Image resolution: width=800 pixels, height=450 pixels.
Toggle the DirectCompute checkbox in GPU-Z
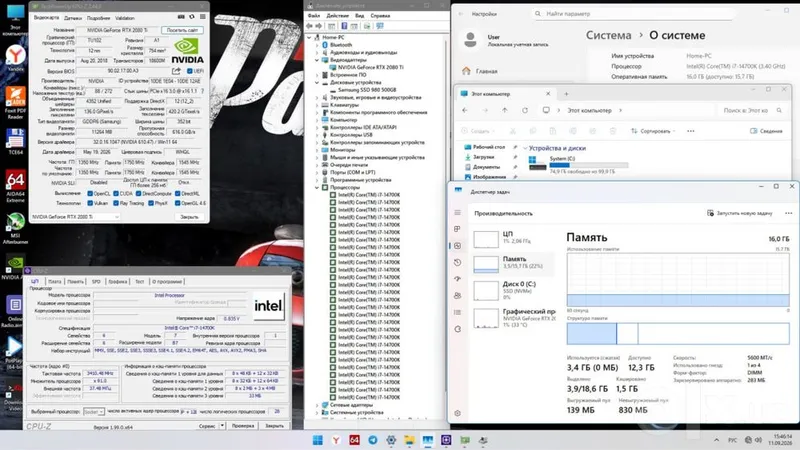(x=138, y=193)
